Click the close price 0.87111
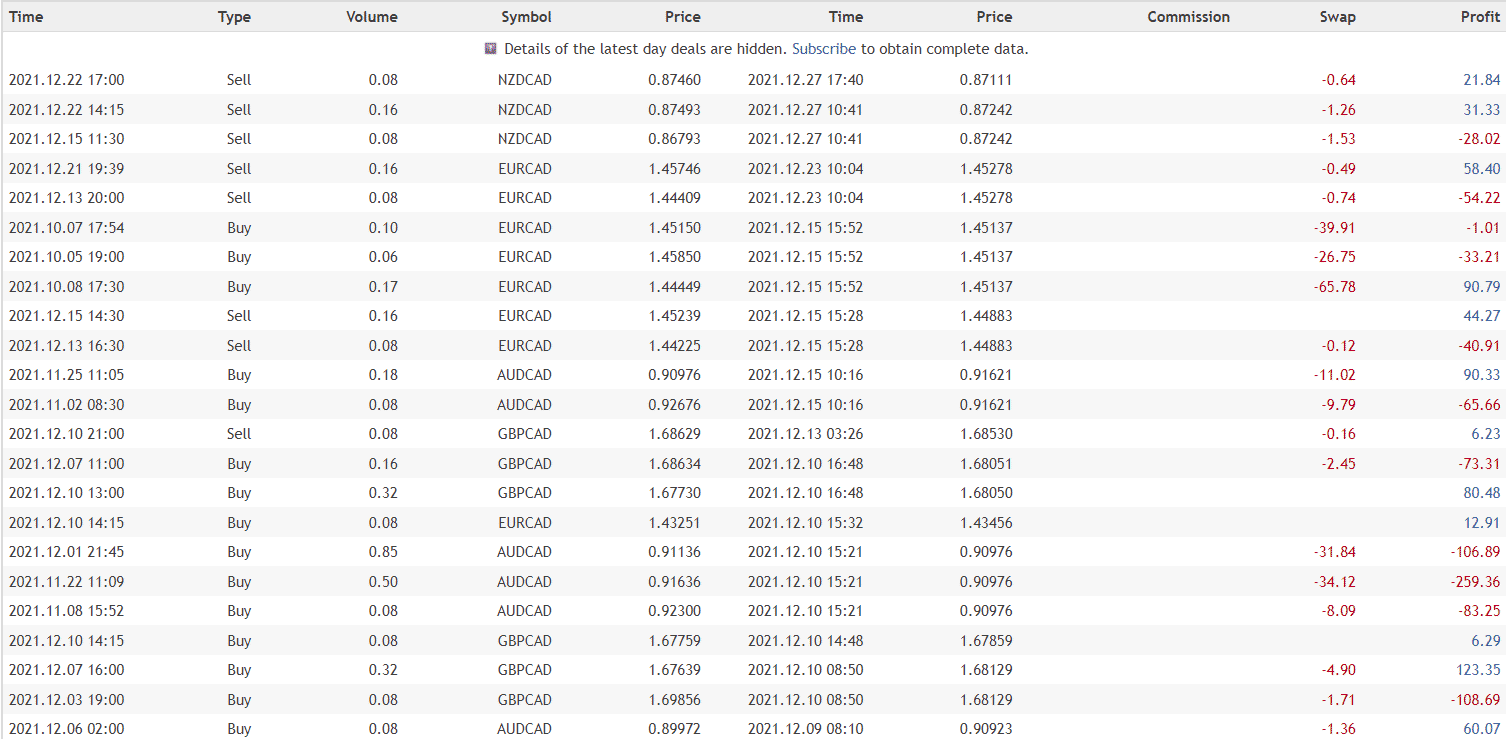This screenshot has width=1506, height=739. (986, 80)
